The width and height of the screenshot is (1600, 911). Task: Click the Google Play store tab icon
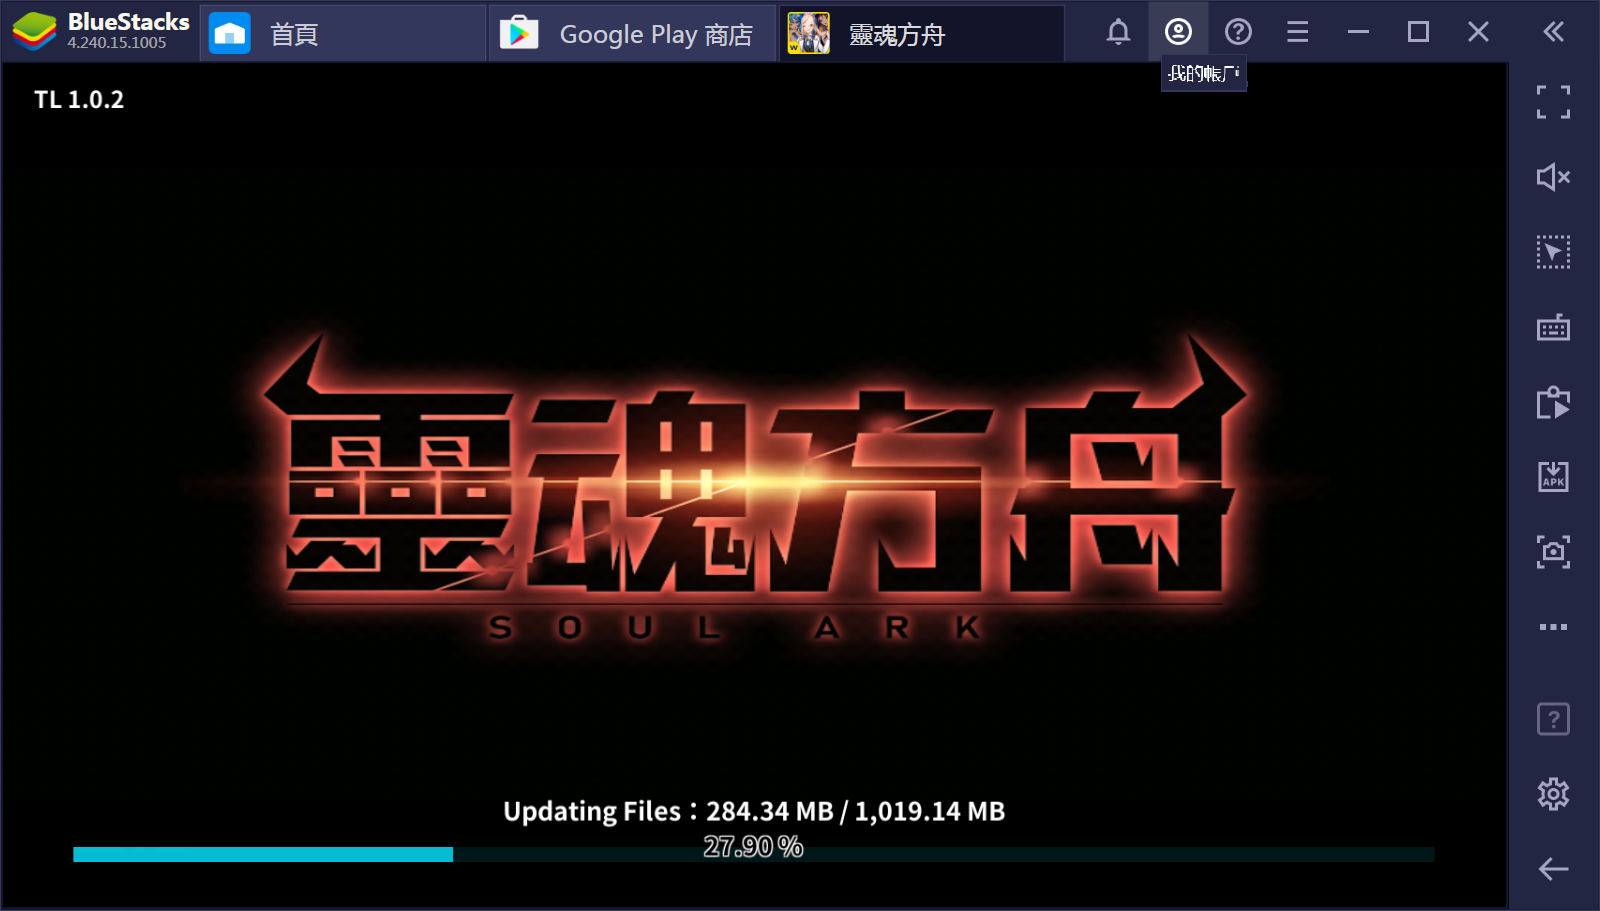519,34
